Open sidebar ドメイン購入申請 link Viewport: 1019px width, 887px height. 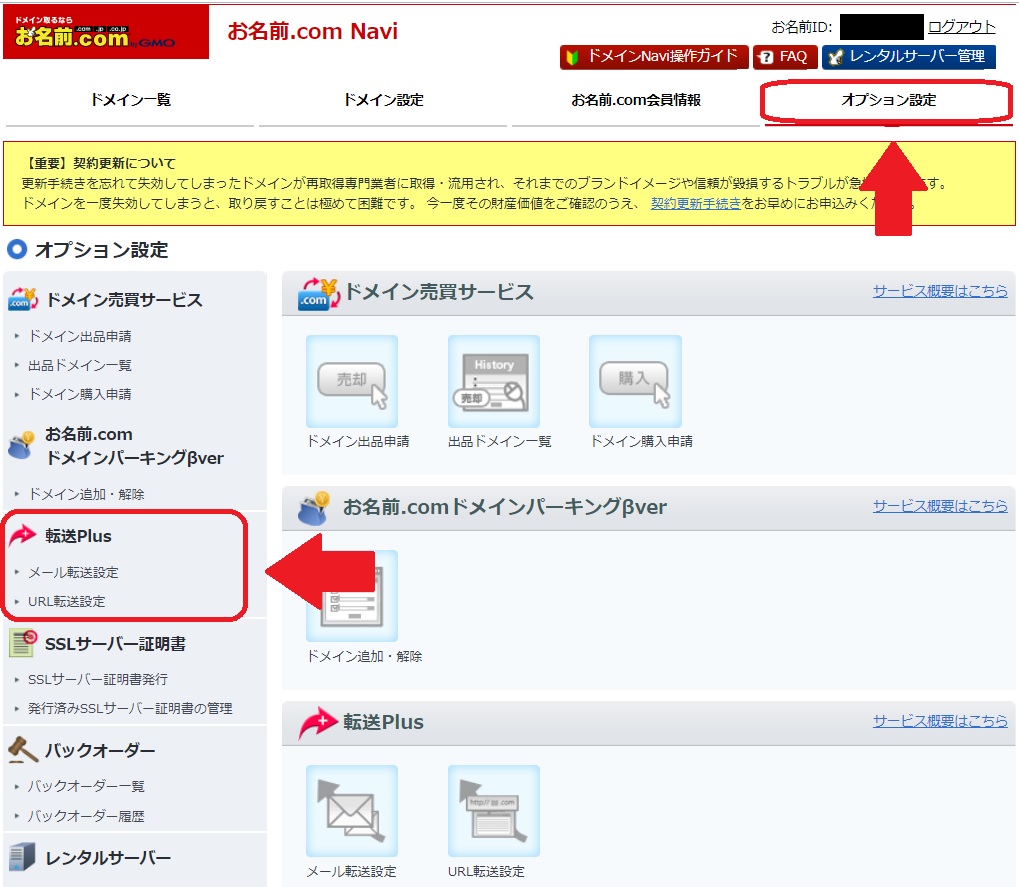point(80,394)
